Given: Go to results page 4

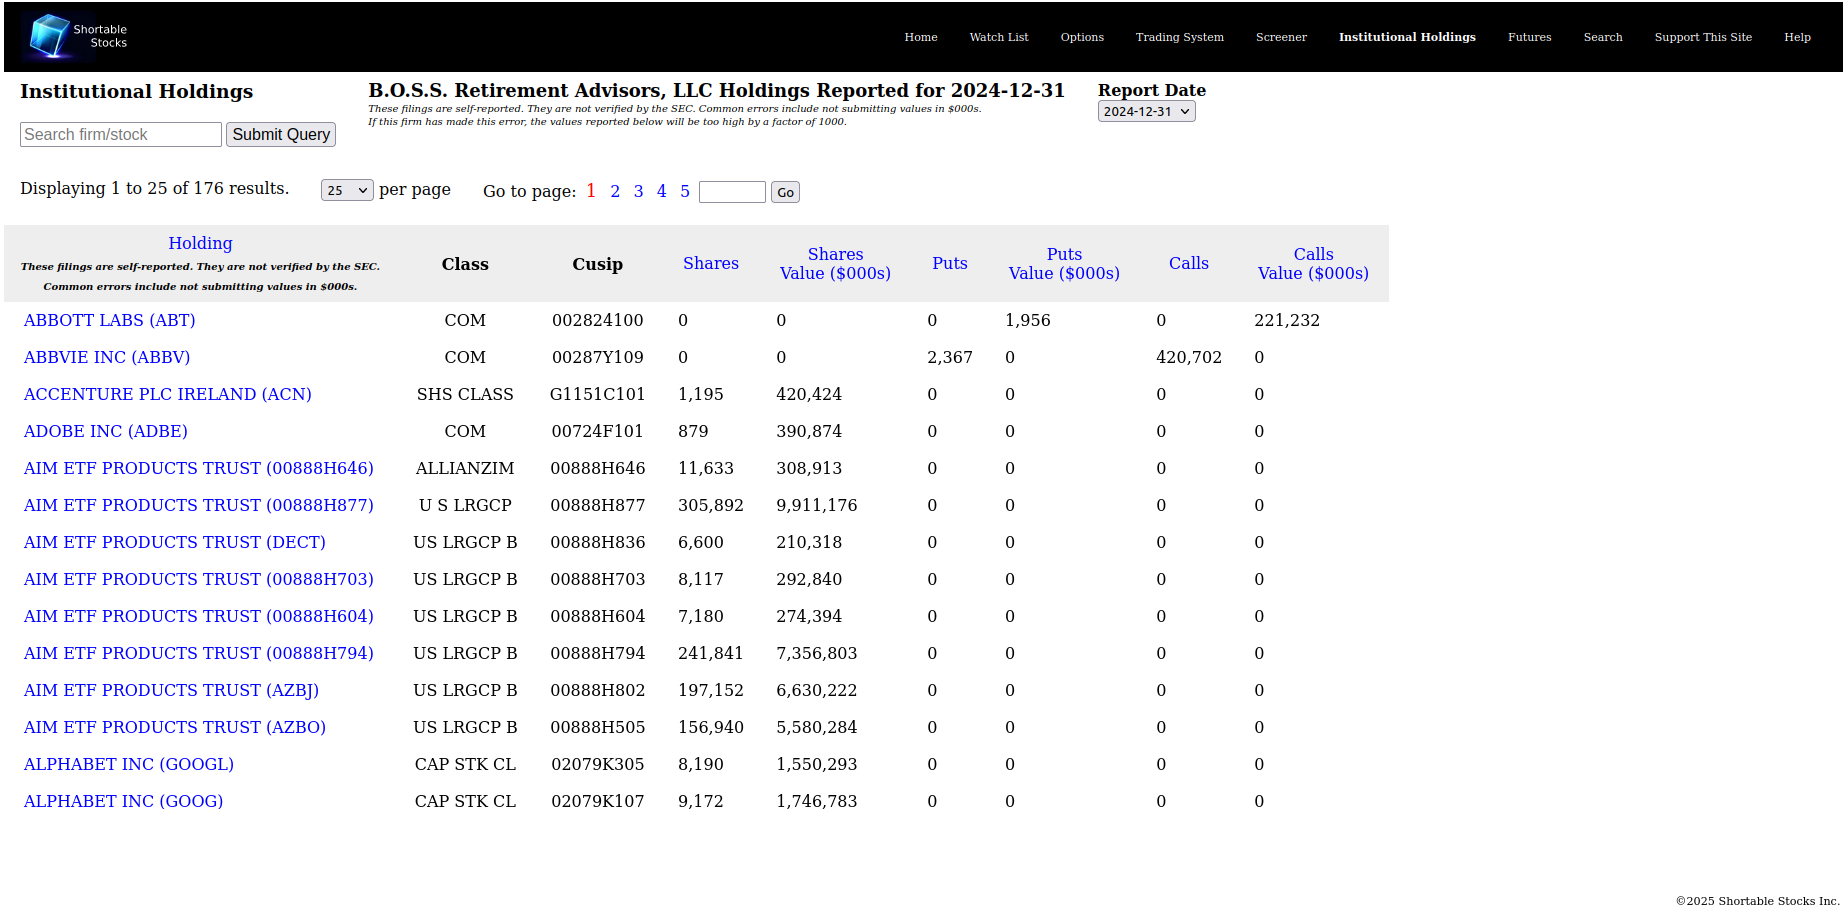Looking at the screenshot, I should click(661, 191).
